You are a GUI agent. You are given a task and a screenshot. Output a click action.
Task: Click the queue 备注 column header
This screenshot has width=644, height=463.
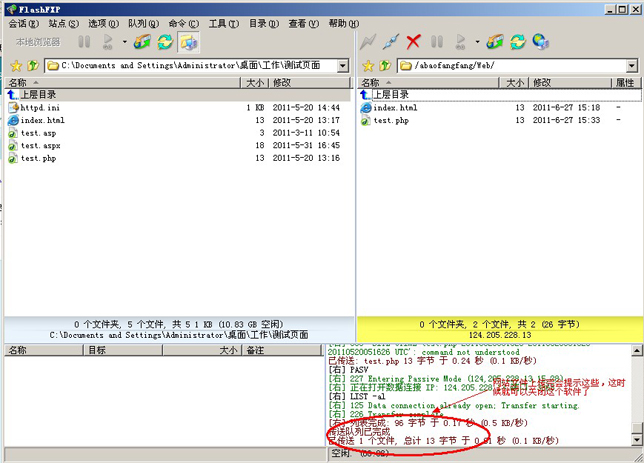[281, 350]
